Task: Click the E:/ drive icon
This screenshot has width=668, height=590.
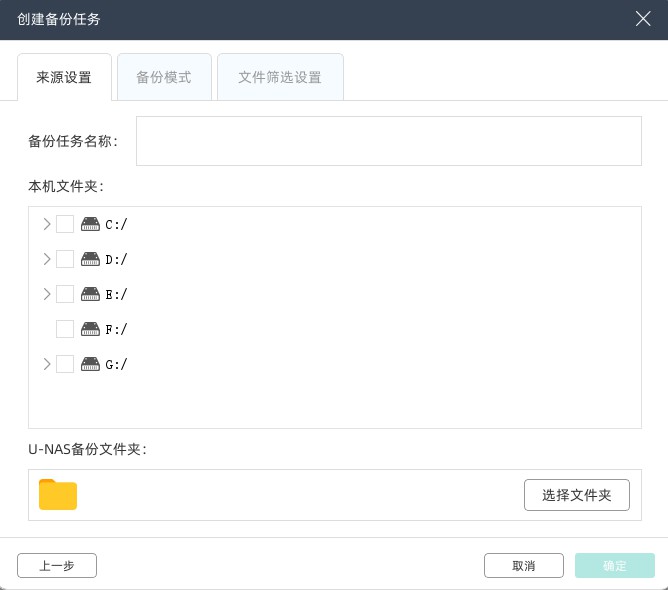Action: 90,294
